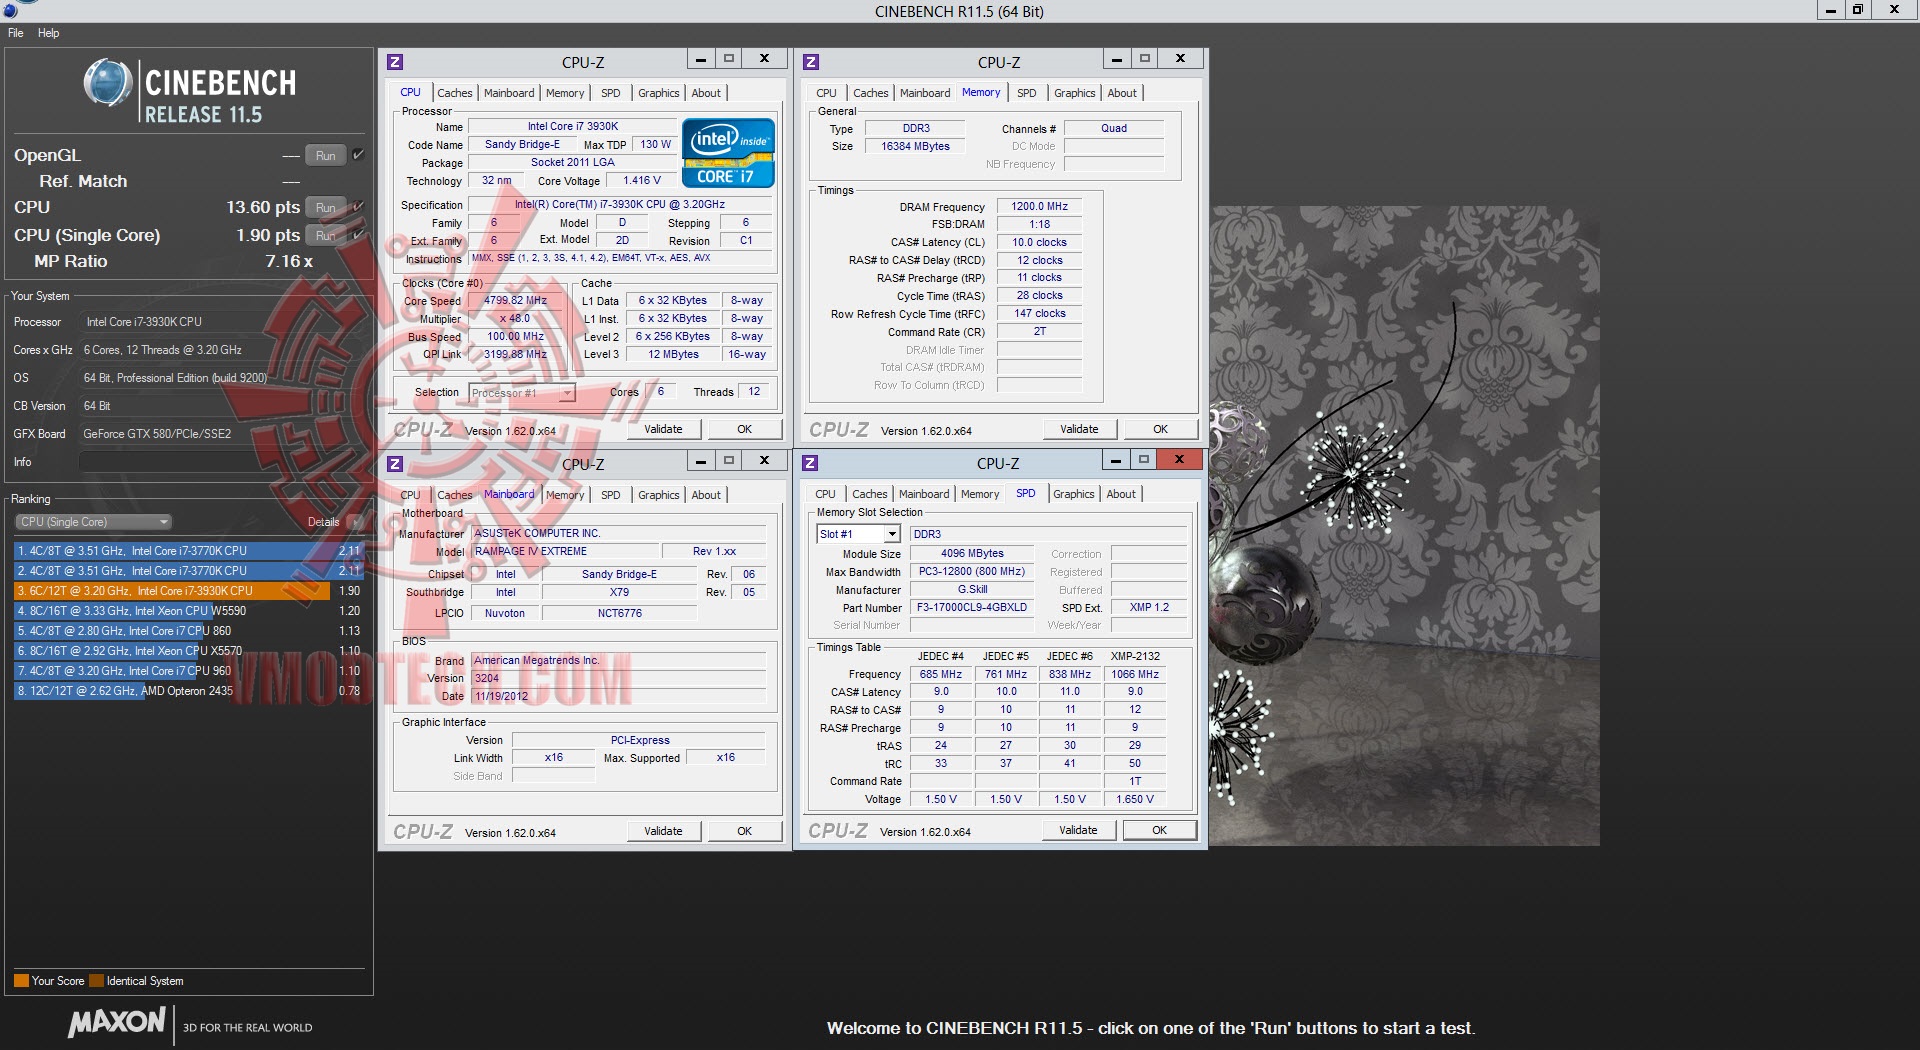Run the CPU (Single Core) benchmark

326,235
